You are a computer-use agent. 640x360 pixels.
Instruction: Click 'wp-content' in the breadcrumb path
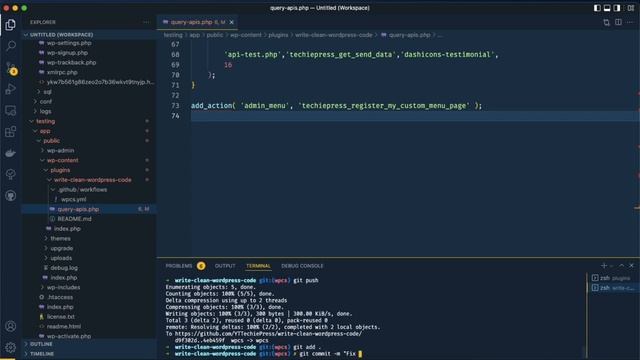[246, 35]
